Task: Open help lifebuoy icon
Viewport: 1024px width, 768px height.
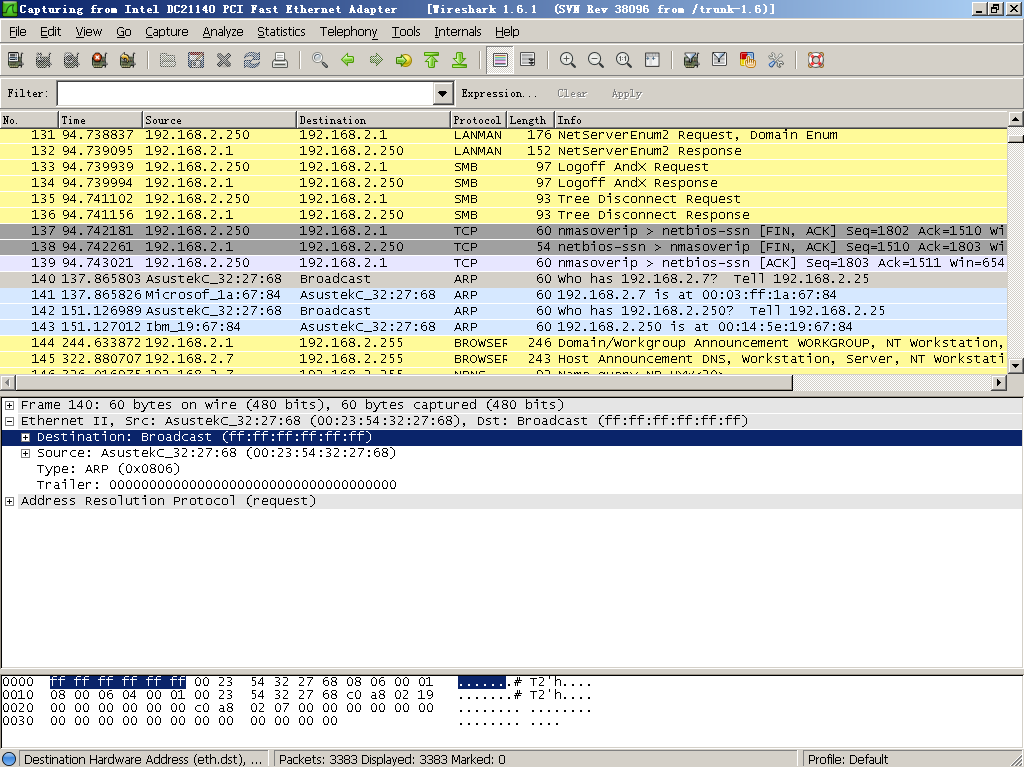Action: (816, 61)
